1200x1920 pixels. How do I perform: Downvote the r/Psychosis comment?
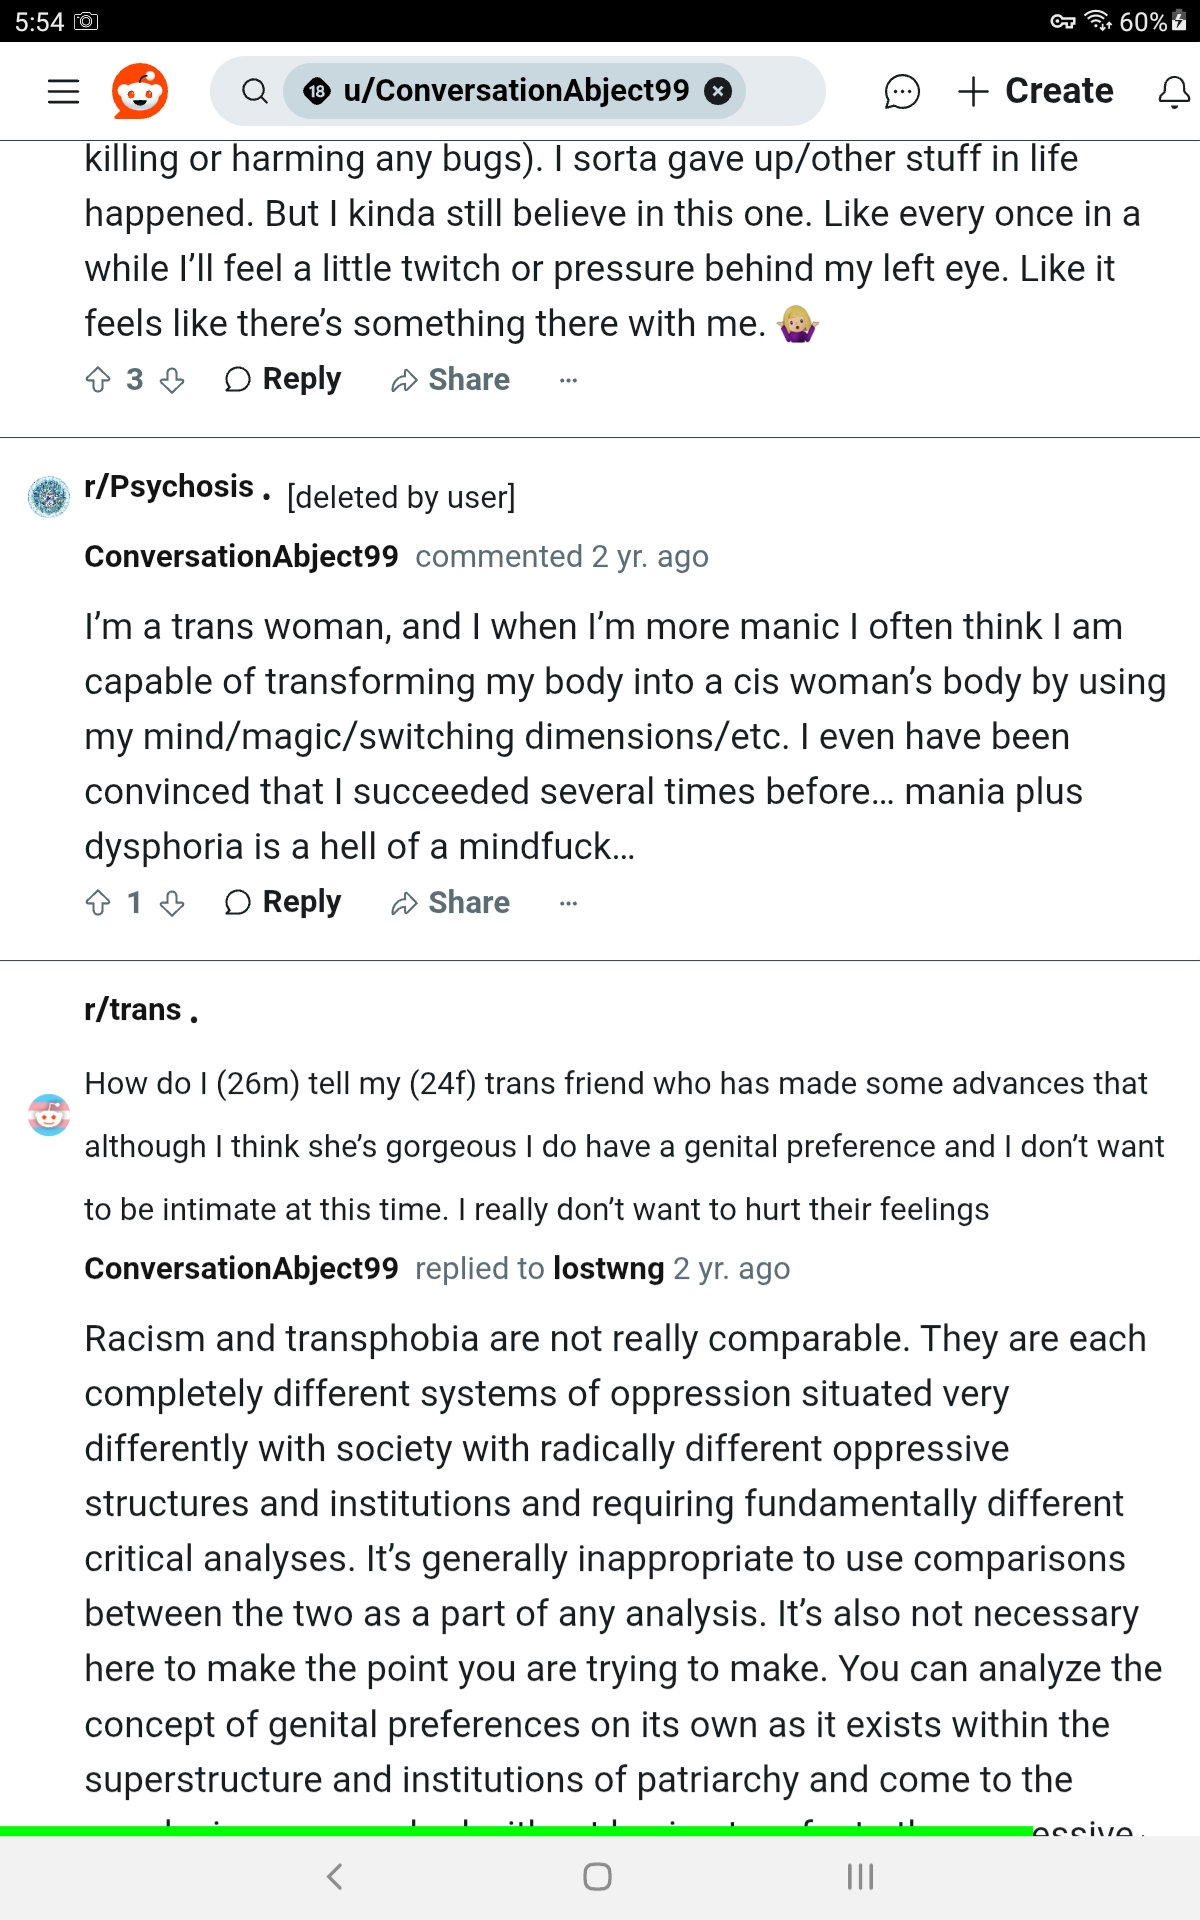point(172,903)
